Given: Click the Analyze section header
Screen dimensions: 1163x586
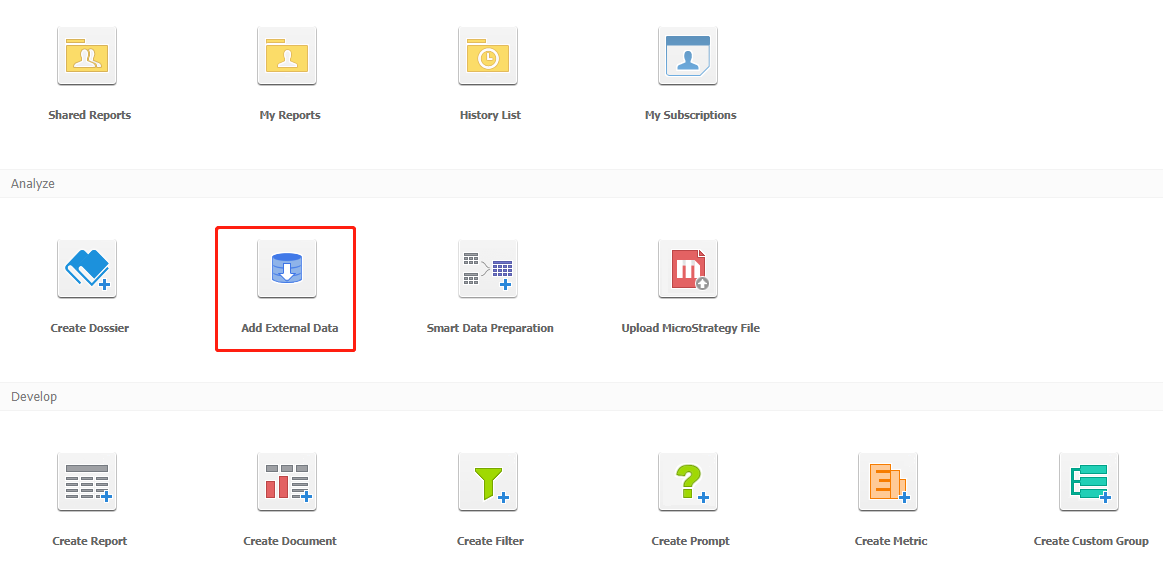Looking at the screenshot, I should tap(33, 184).
